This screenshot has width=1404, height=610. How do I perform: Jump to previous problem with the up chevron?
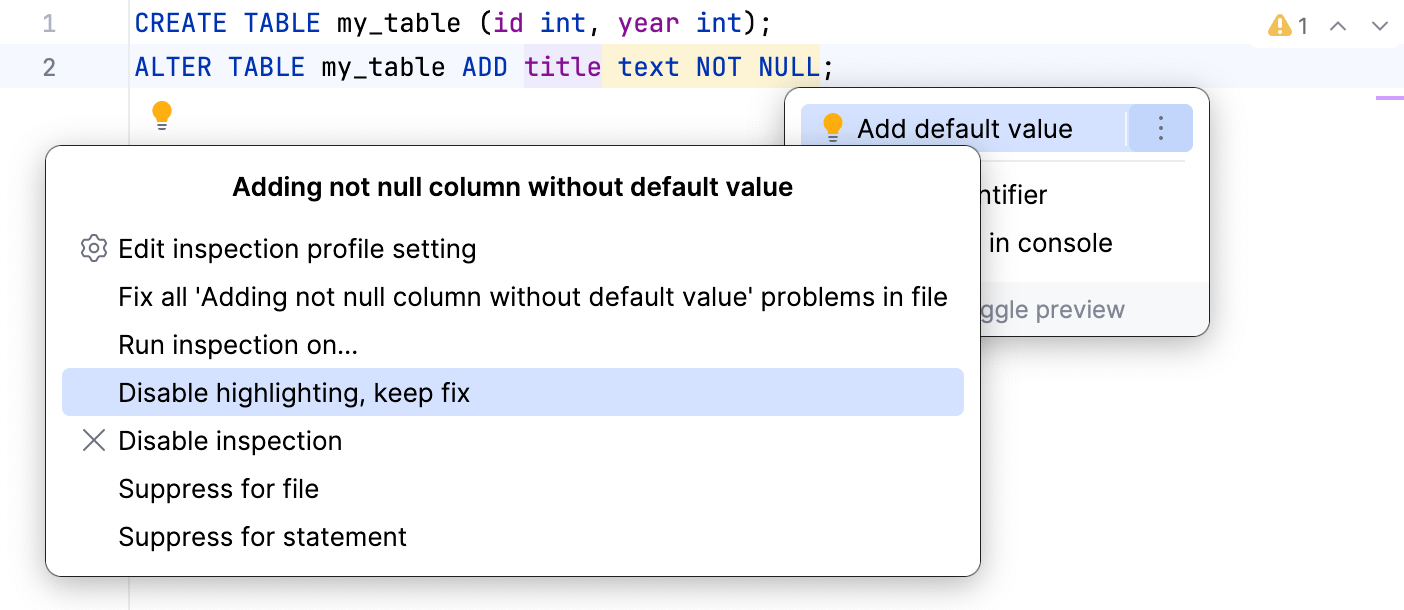pos(1337,27)
